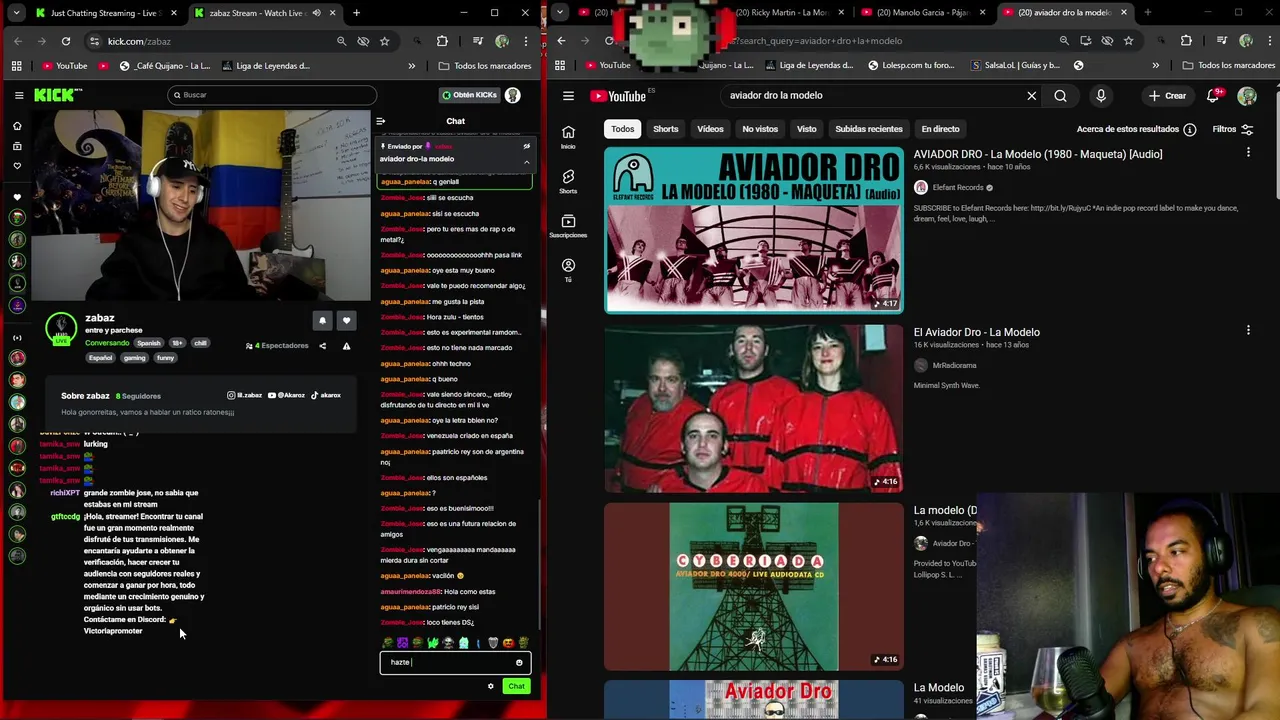Select the En directo filter chip

(x=940, y=129)
